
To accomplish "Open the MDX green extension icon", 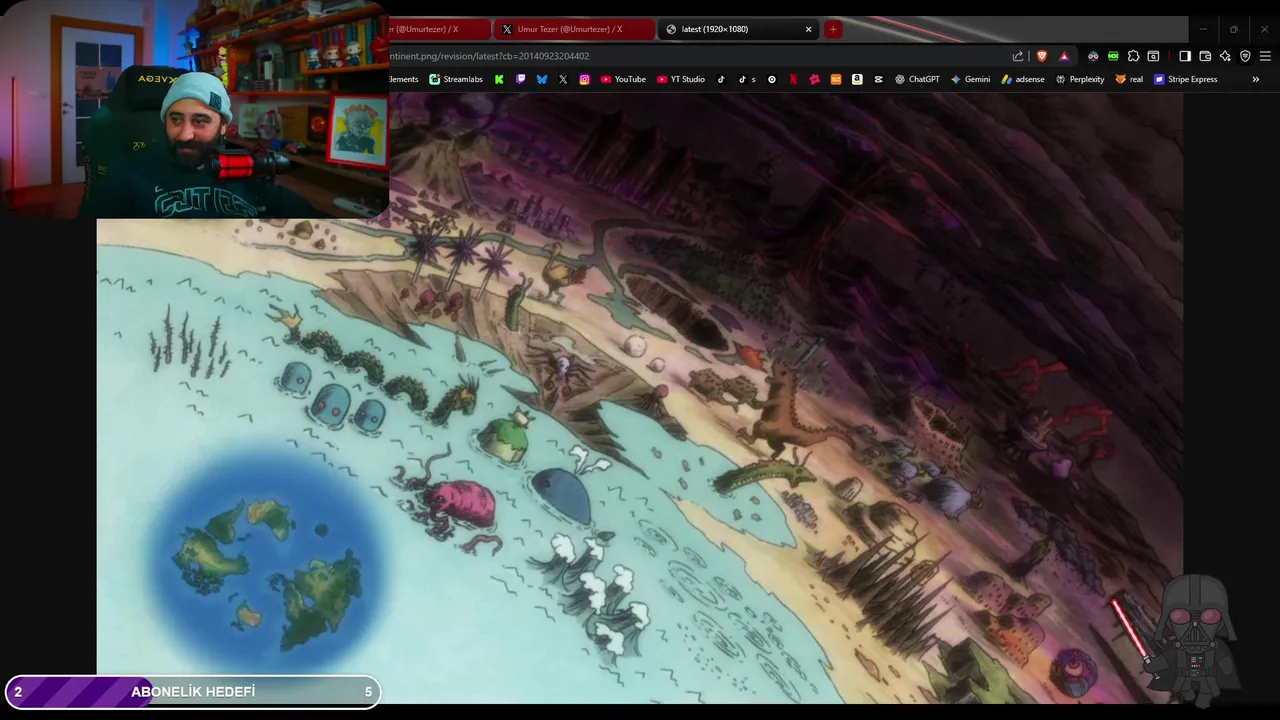I will (1113, 56).
